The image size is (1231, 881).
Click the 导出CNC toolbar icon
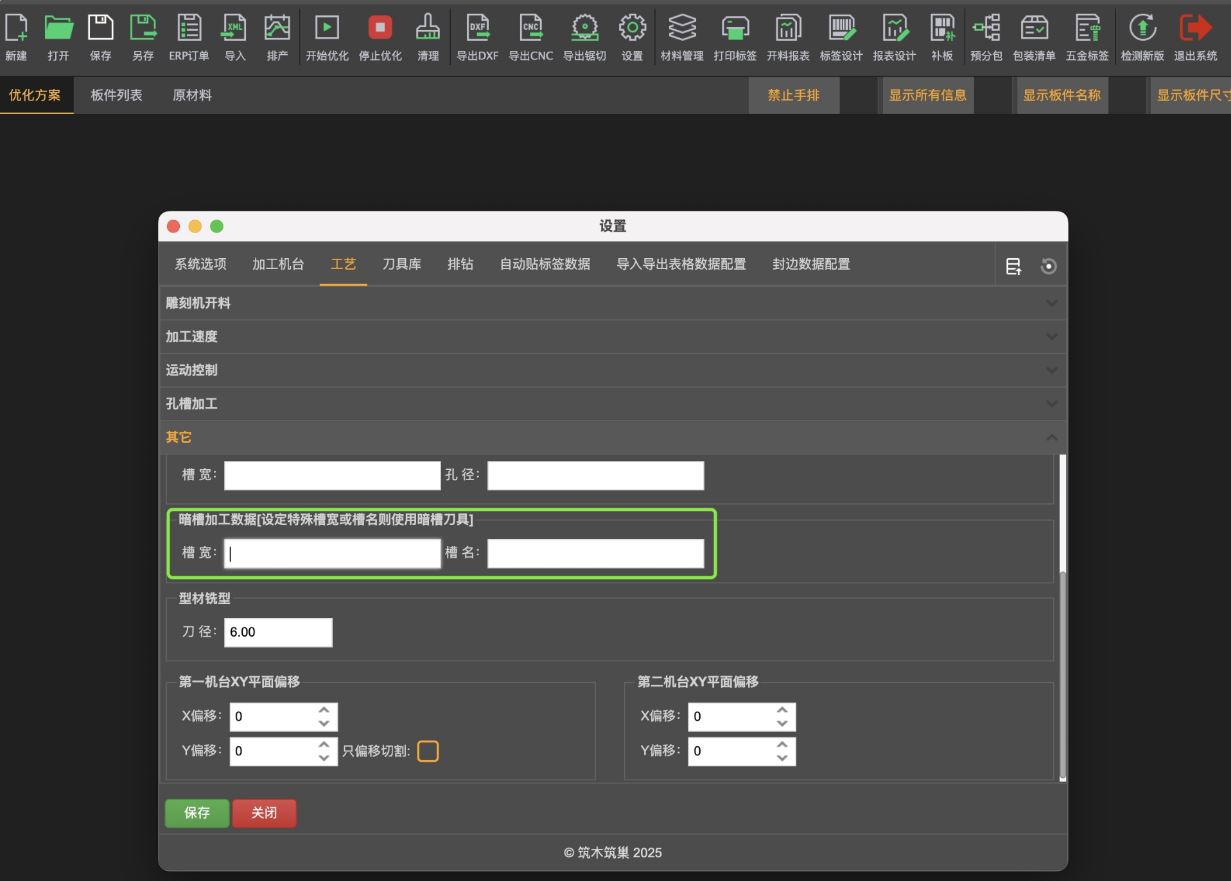[x=530, y=28]
